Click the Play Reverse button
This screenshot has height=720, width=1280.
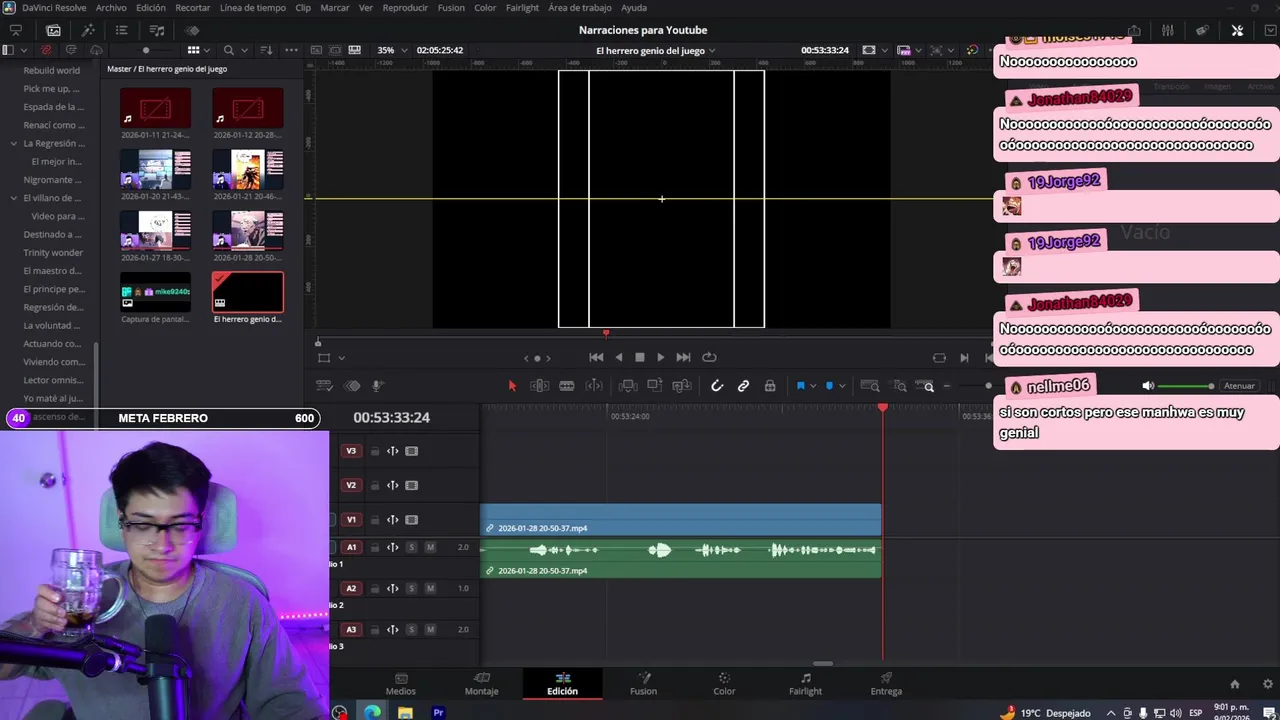618,357
